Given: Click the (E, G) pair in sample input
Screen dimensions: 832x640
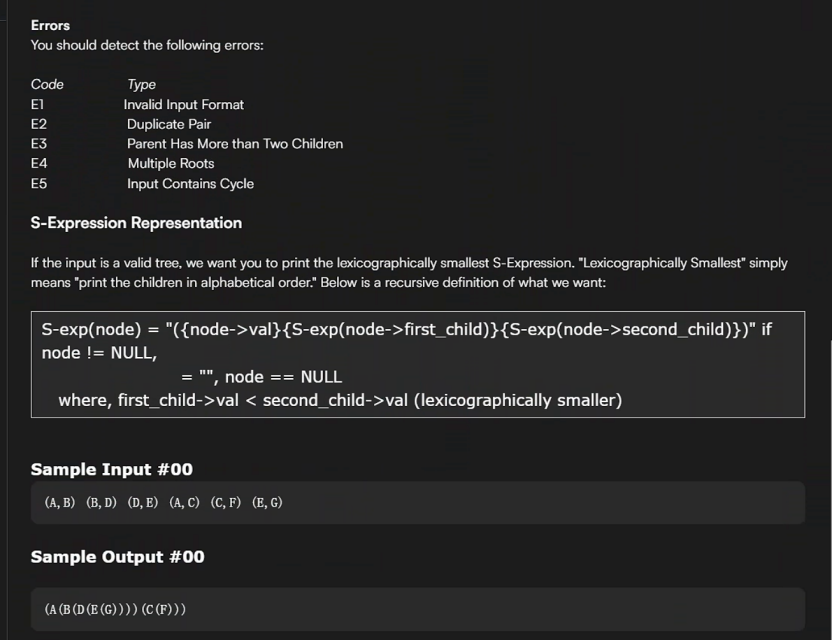Looking at the screenshot, I should [x=267, y=503].
